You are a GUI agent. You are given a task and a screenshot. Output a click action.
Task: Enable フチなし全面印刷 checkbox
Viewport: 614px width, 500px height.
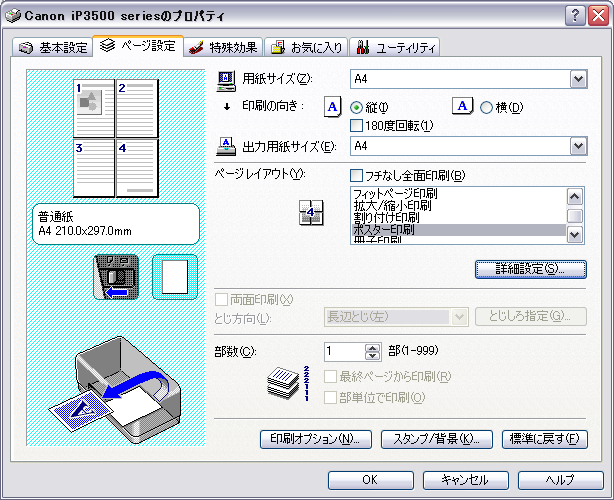[356, 175]
